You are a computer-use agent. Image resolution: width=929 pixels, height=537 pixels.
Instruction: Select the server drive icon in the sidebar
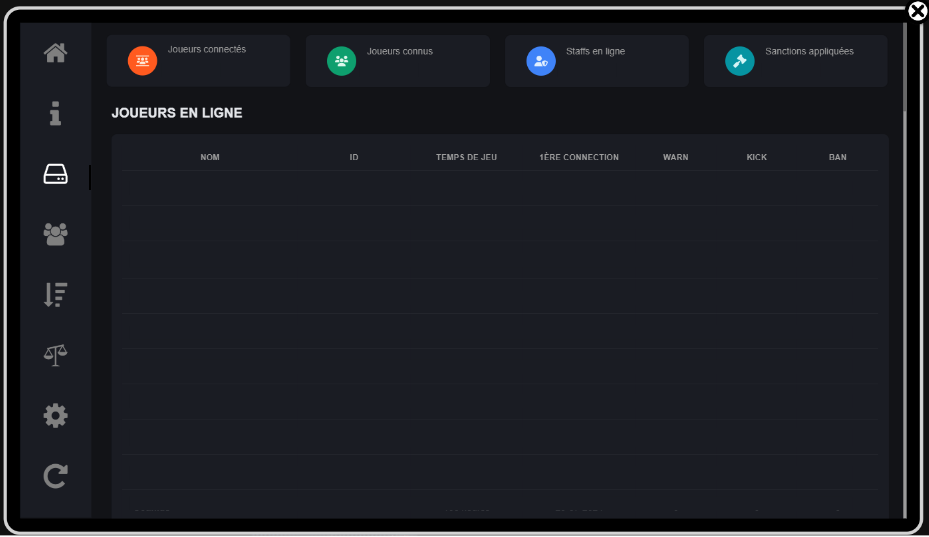[55, 175]
